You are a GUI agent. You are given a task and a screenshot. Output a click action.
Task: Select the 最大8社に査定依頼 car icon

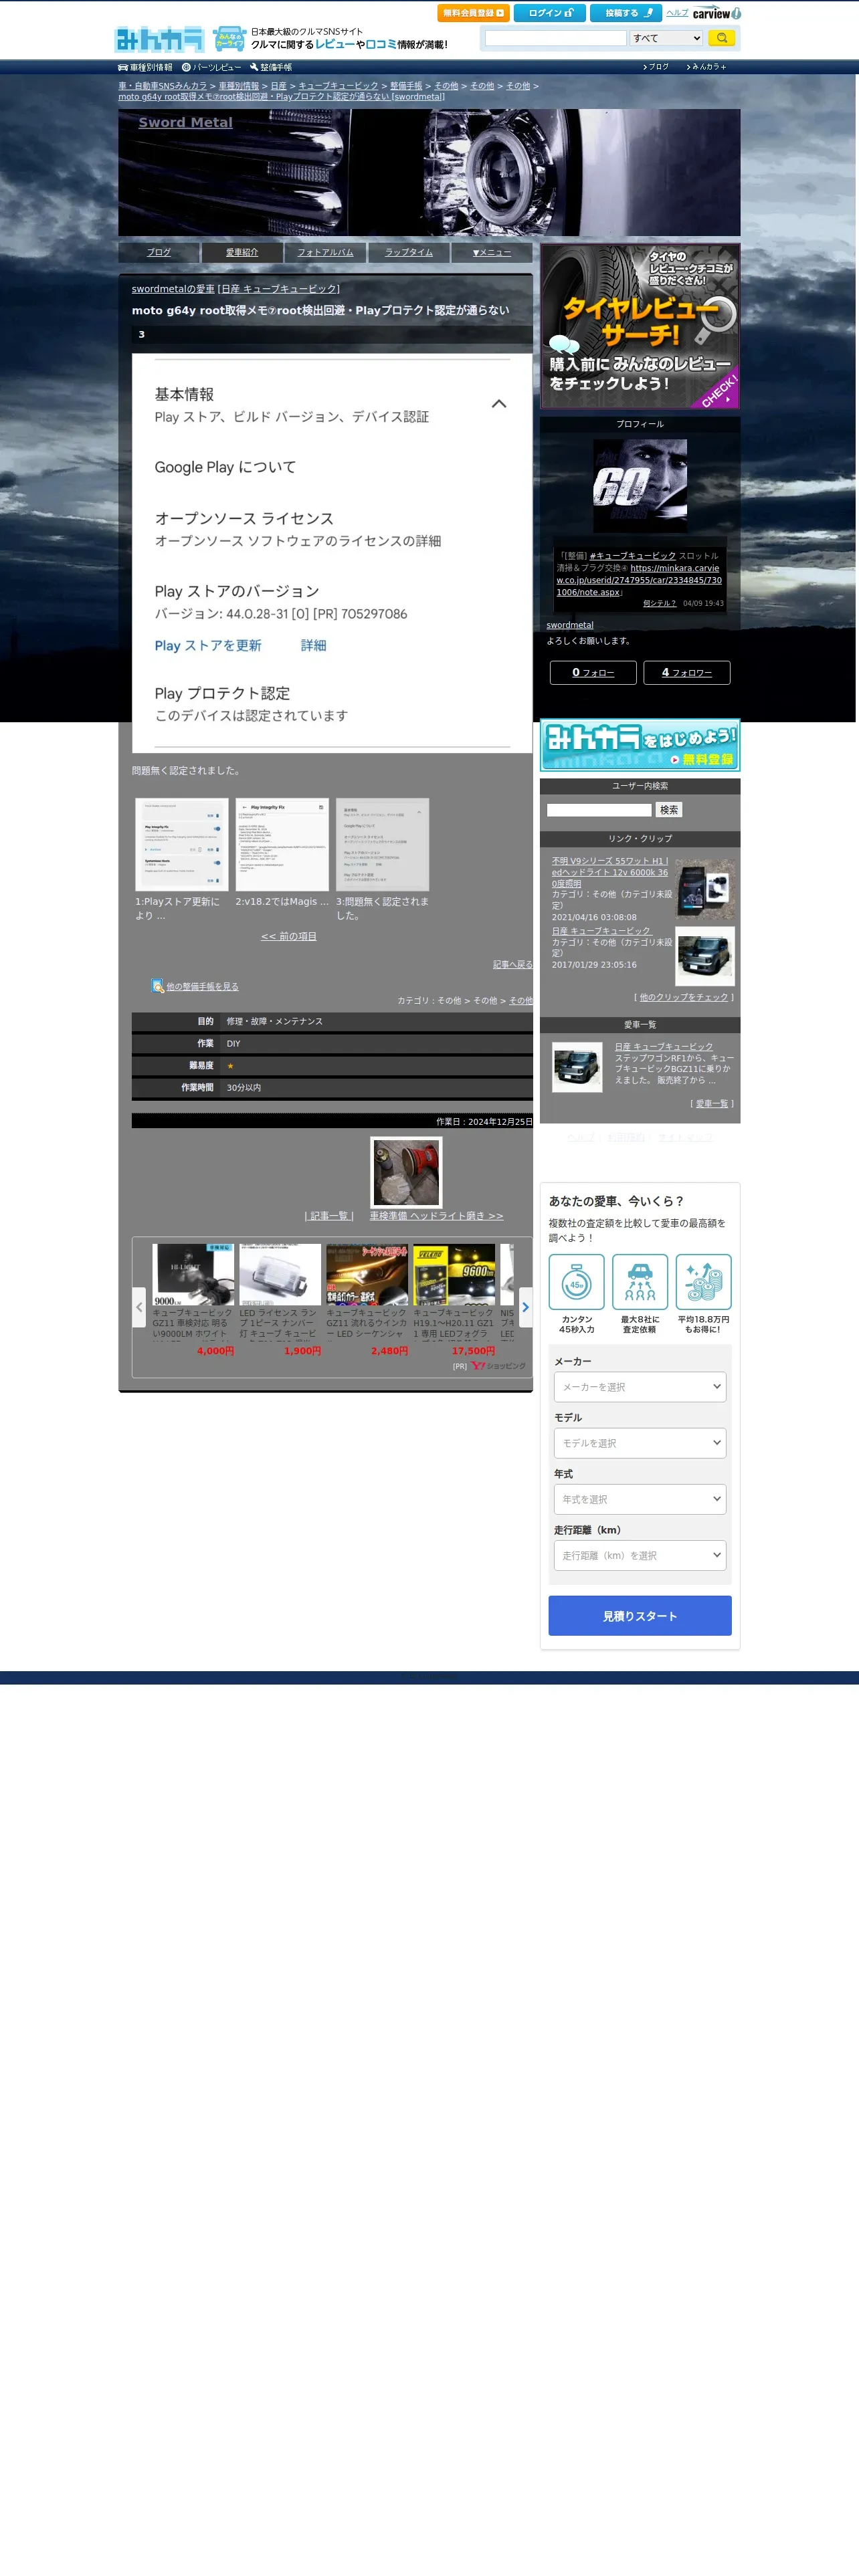point(640,1282)
